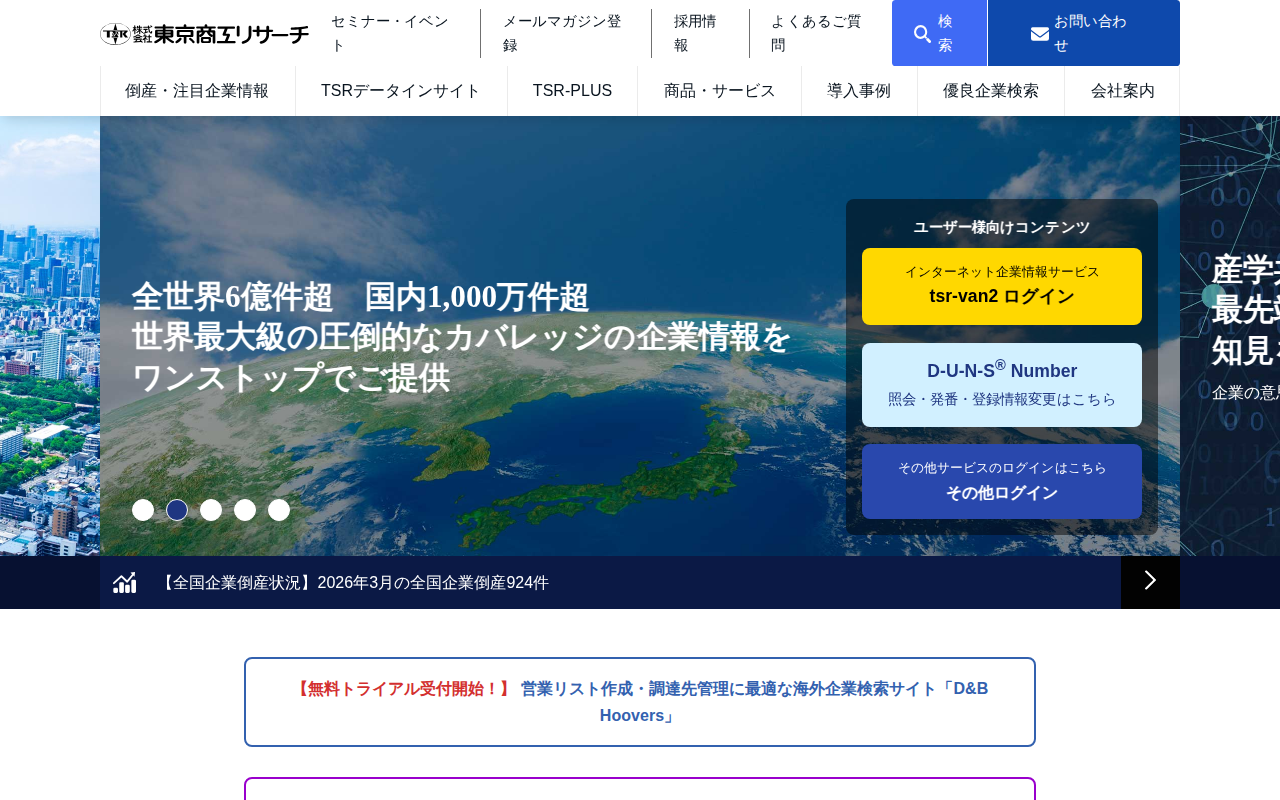
Task: Open the 商品・サービス menu
Action: pos(720,91)
